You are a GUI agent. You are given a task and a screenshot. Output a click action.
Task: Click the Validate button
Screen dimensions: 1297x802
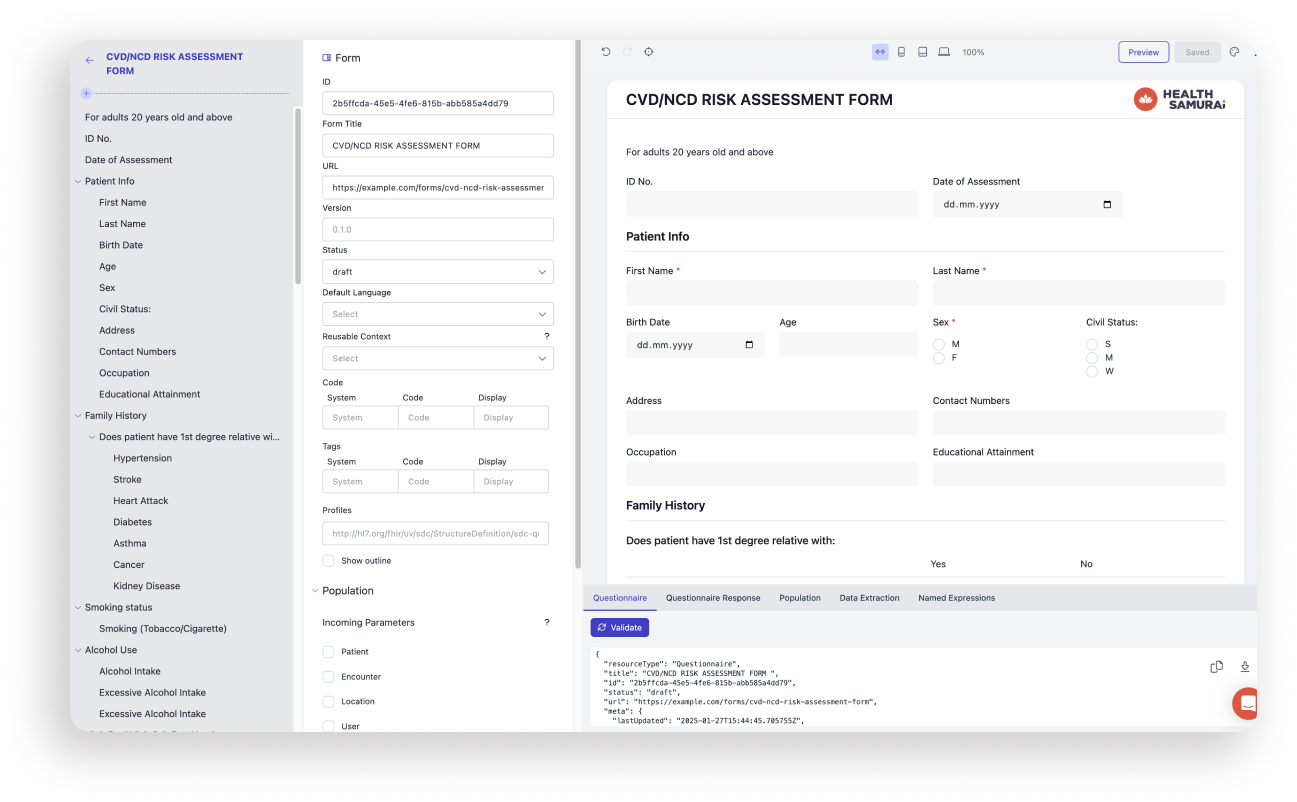620,628
